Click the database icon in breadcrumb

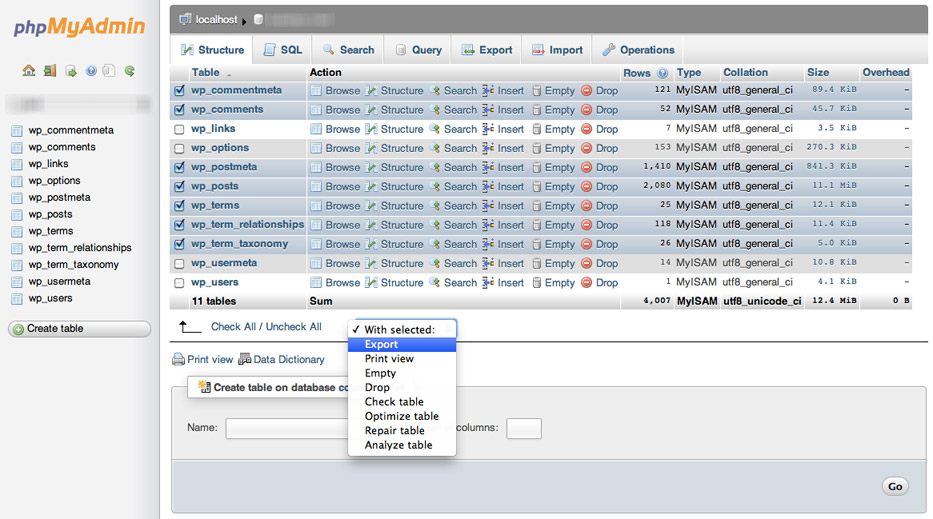[x=258, y=20]
